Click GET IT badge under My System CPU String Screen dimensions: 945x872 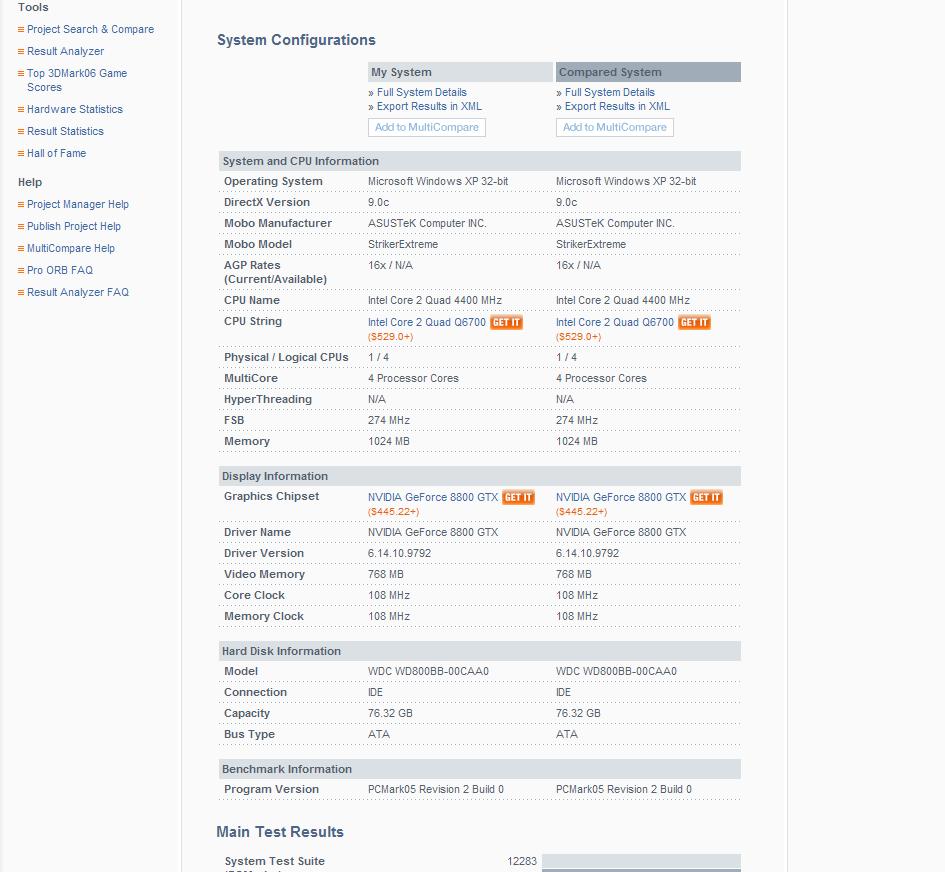pos(506,322)
